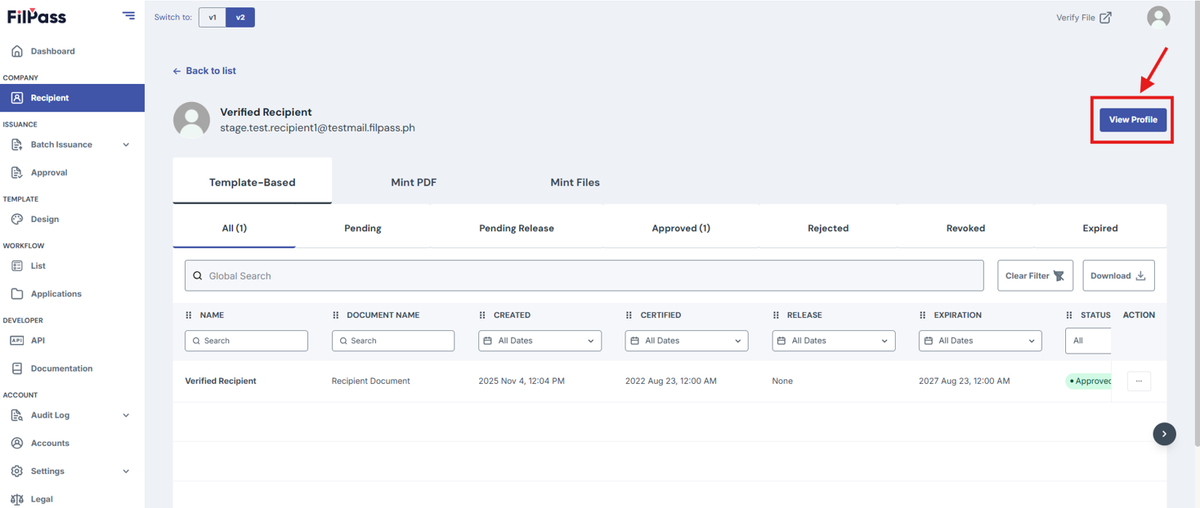Click the round scroll-right arrow button
This screenshot has height=508, width=1200.
click(x=1164, y=433)
